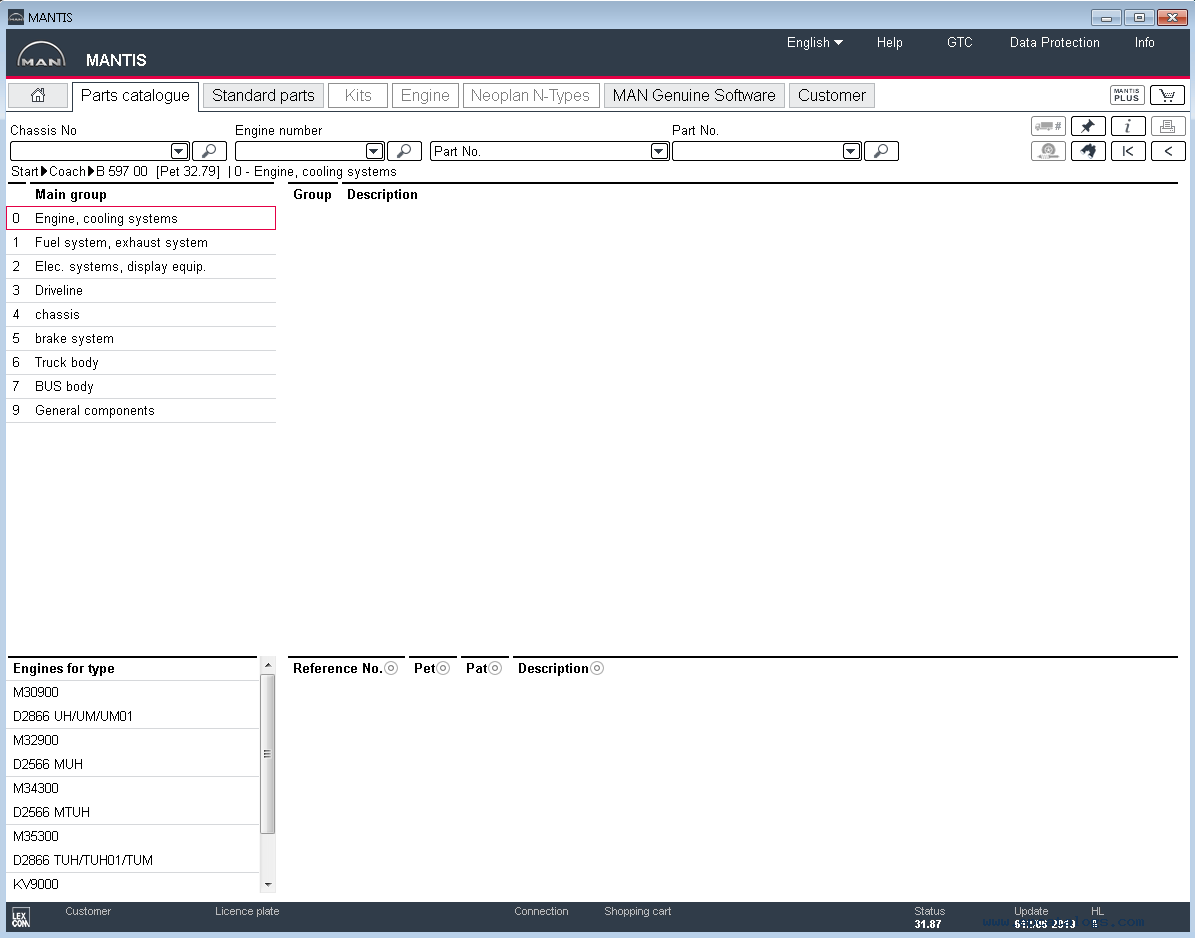Select Reference No. sort radio button
This screenshot has height=938, width=1195.
pyautogui.click(x=391, y=668)
